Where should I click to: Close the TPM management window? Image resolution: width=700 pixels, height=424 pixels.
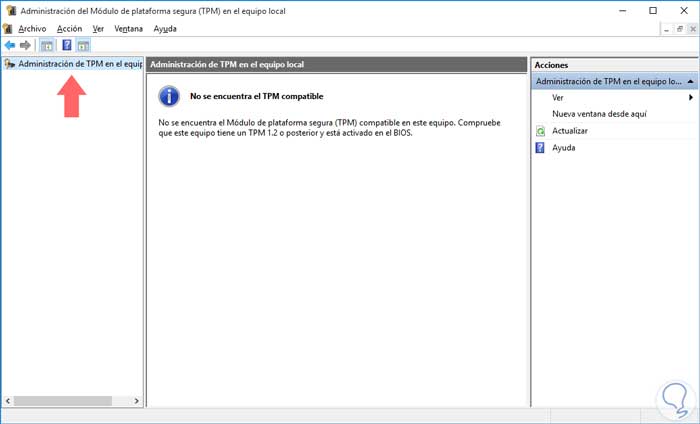[684, 11]
